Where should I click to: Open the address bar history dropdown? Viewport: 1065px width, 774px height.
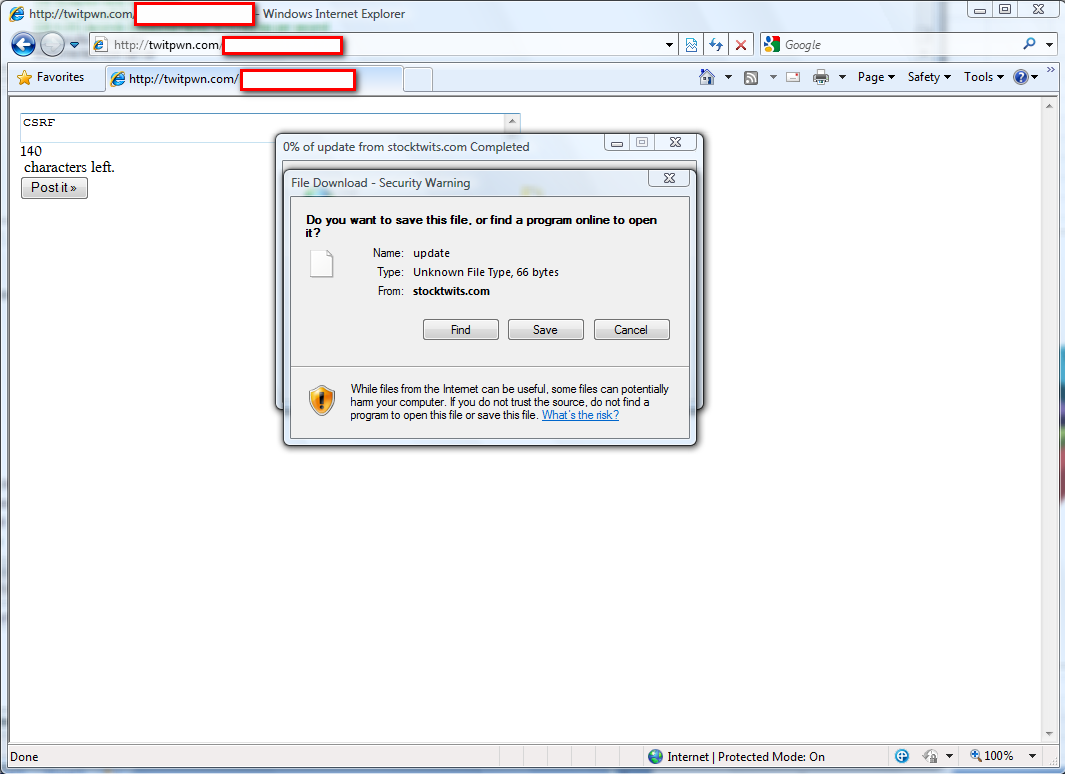pyautogui.click(x=669, y=45)
